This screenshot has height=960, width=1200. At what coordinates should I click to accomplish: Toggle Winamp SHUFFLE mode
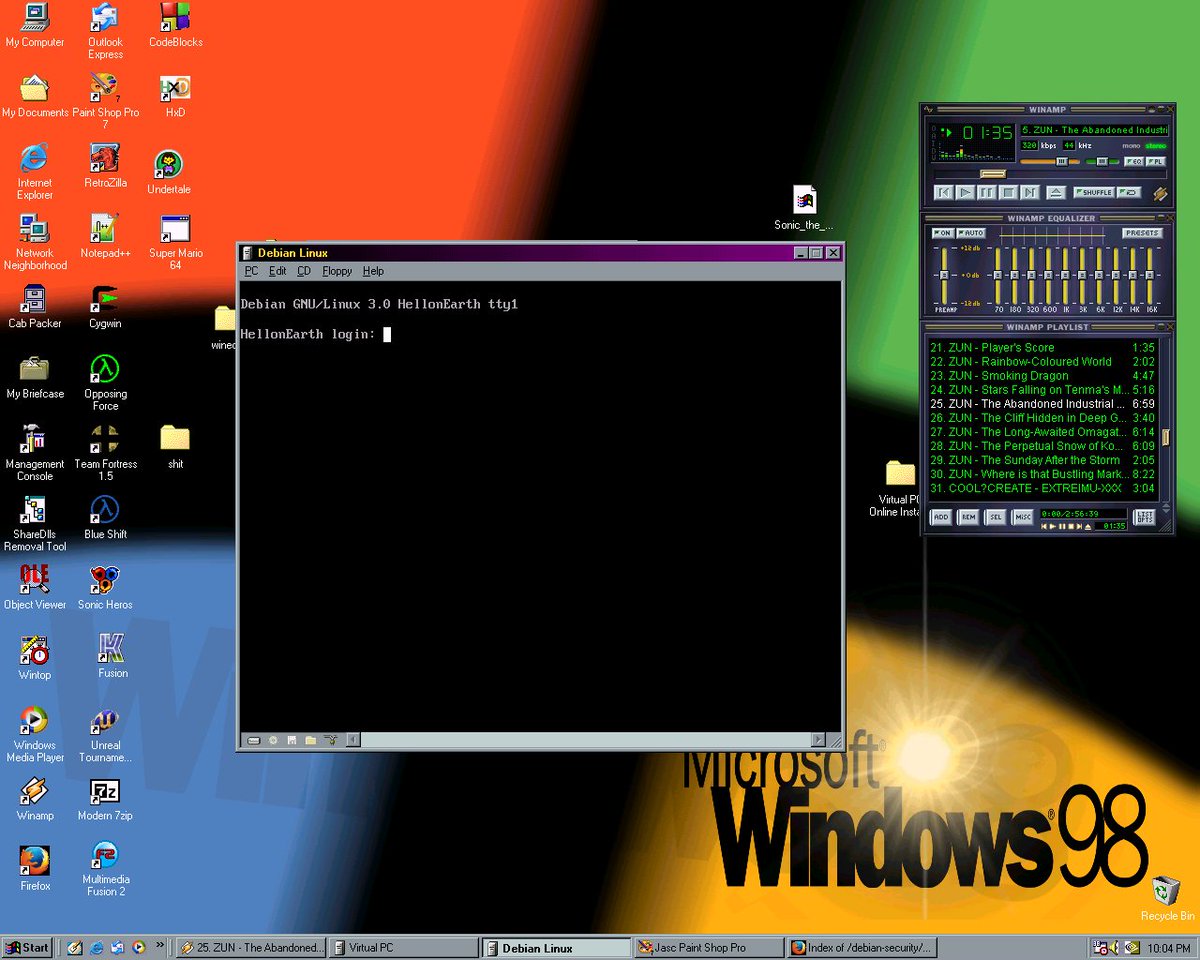point(1094,192)
